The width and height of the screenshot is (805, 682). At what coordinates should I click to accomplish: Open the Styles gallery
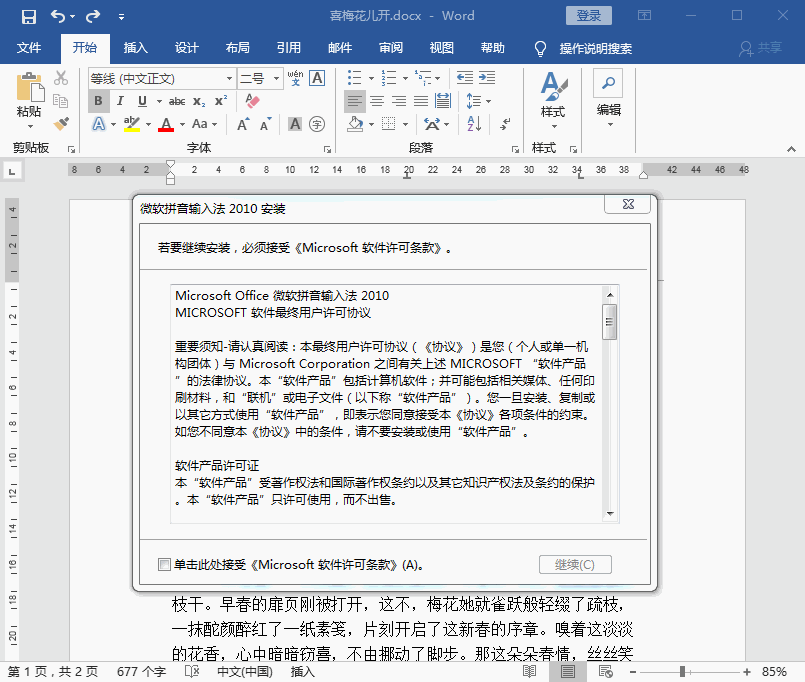(x=553, y=101)
